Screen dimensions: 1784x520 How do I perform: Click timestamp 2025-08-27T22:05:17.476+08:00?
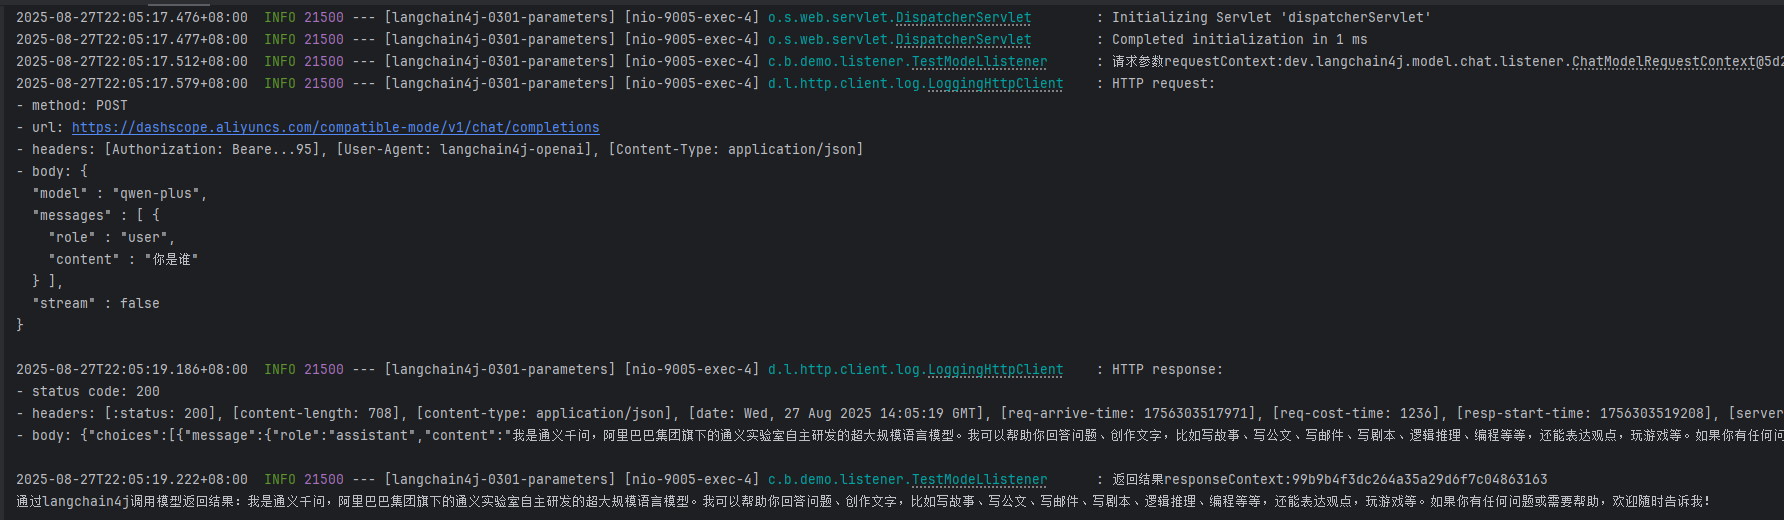click(132, 17)
